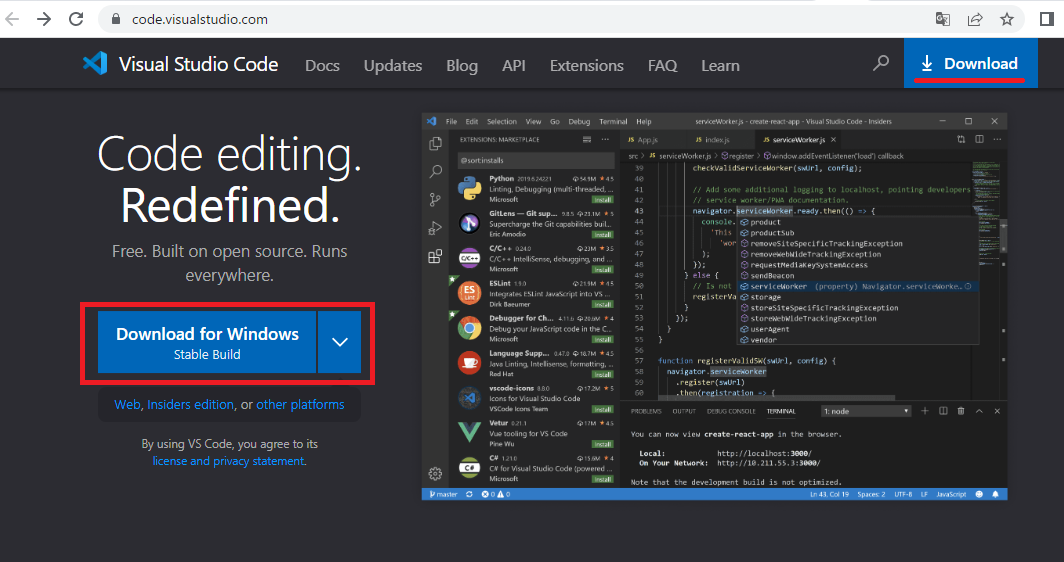1064x562 pixels.
Task: Open the browser side panel icon
Action: tap(1046, 19)
